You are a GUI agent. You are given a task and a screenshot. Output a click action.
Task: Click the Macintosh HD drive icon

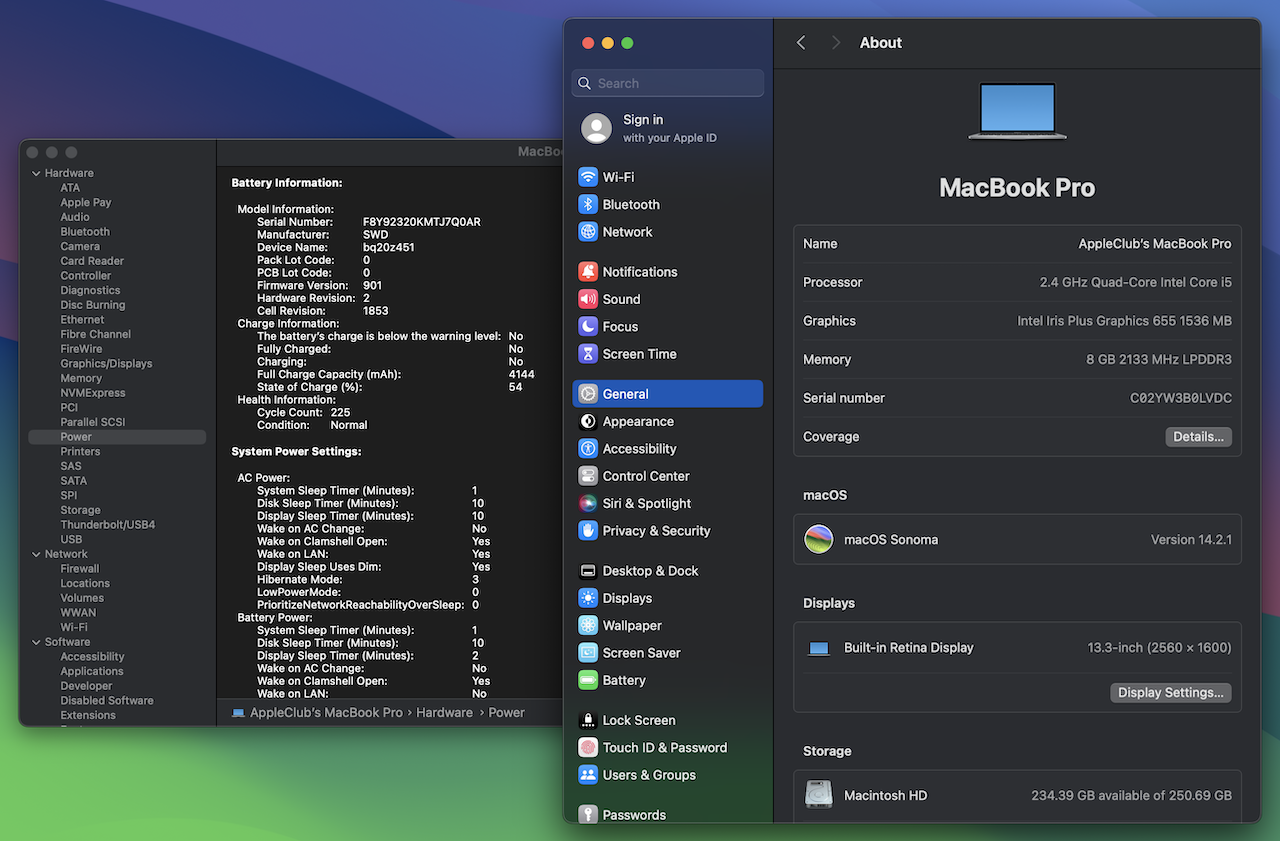pos(819,795)
